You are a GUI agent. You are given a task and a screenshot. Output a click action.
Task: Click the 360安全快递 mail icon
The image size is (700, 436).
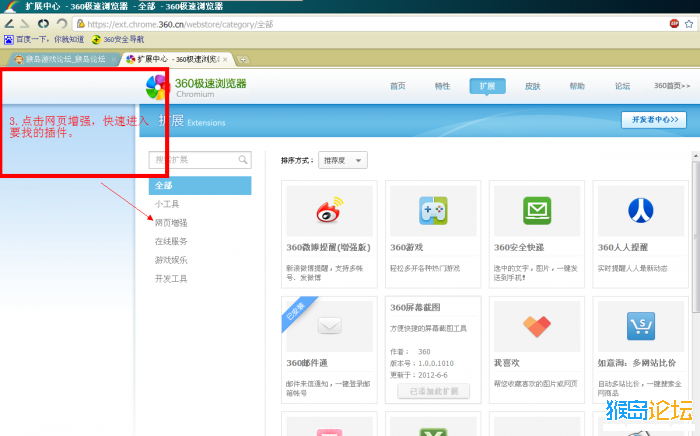pyautogui.click(x=537, y=210)
